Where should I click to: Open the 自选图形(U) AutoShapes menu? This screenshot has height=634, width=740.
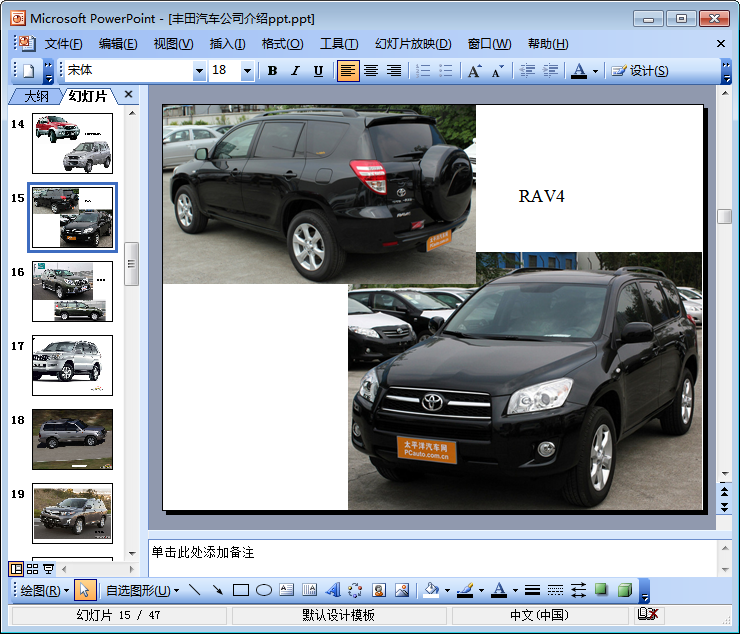pyautogui.click(x=142, y=590)
